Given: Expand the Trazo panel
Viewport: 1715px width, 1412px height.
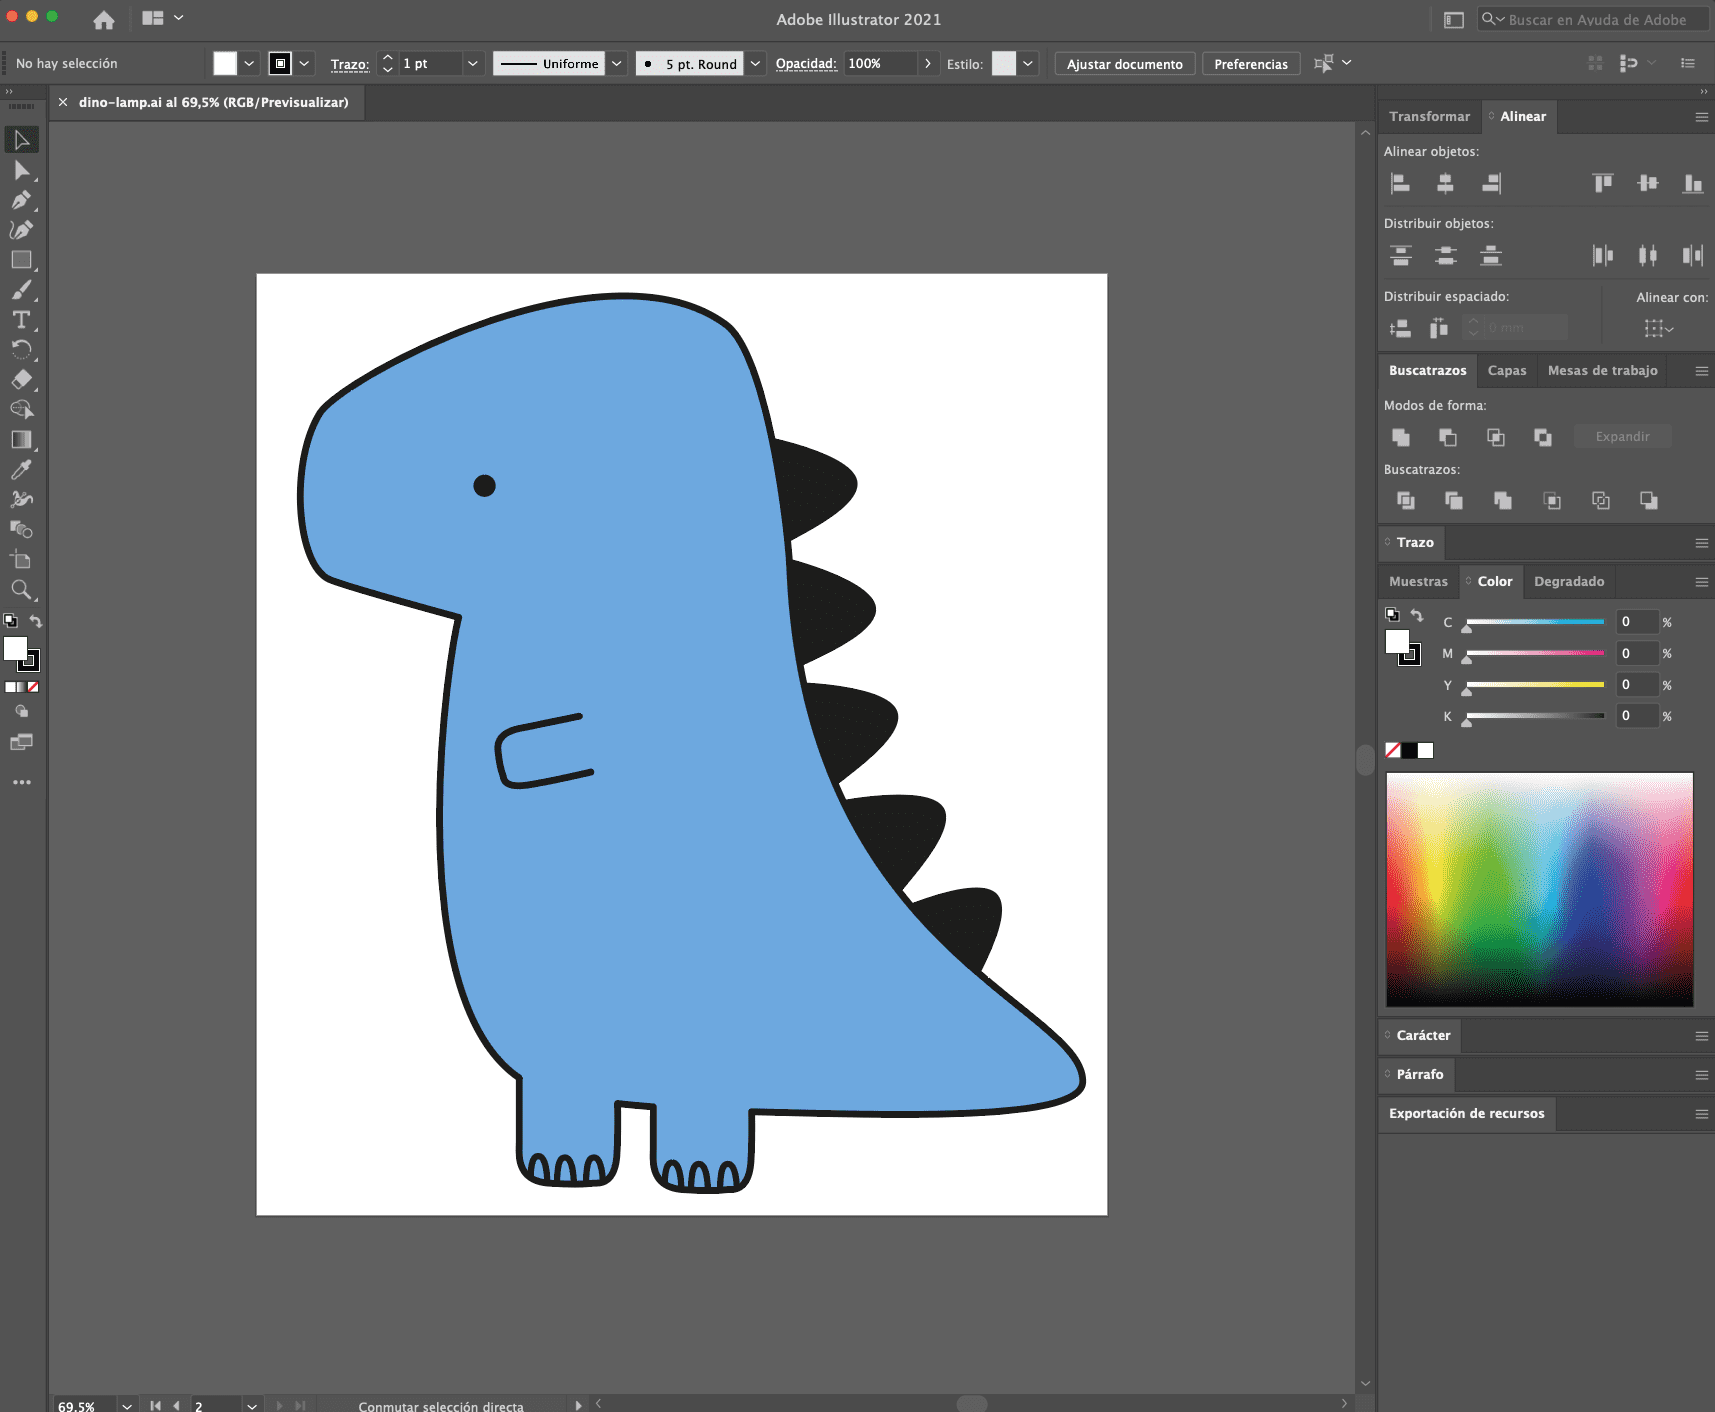Looking at the screenshot, I should [1415, 542].
